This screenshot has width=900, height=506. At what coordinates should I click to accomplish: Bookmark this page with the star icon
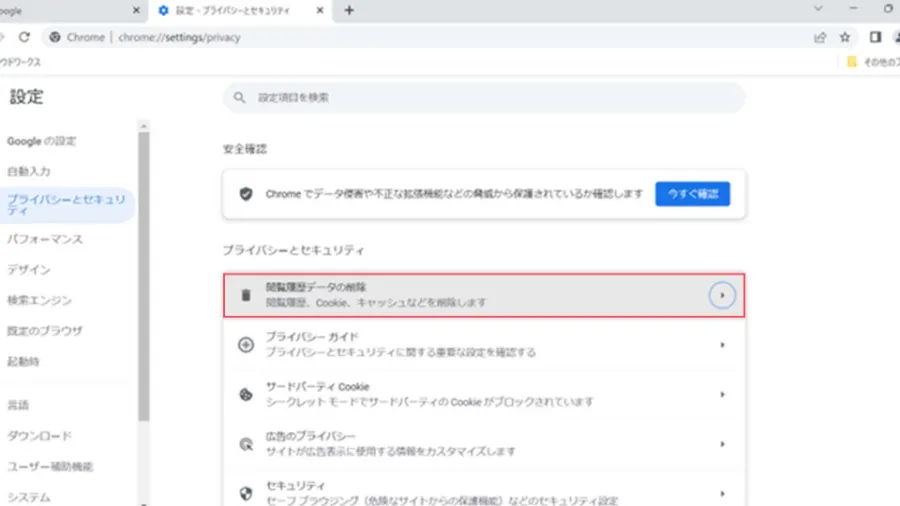(845, 37)
